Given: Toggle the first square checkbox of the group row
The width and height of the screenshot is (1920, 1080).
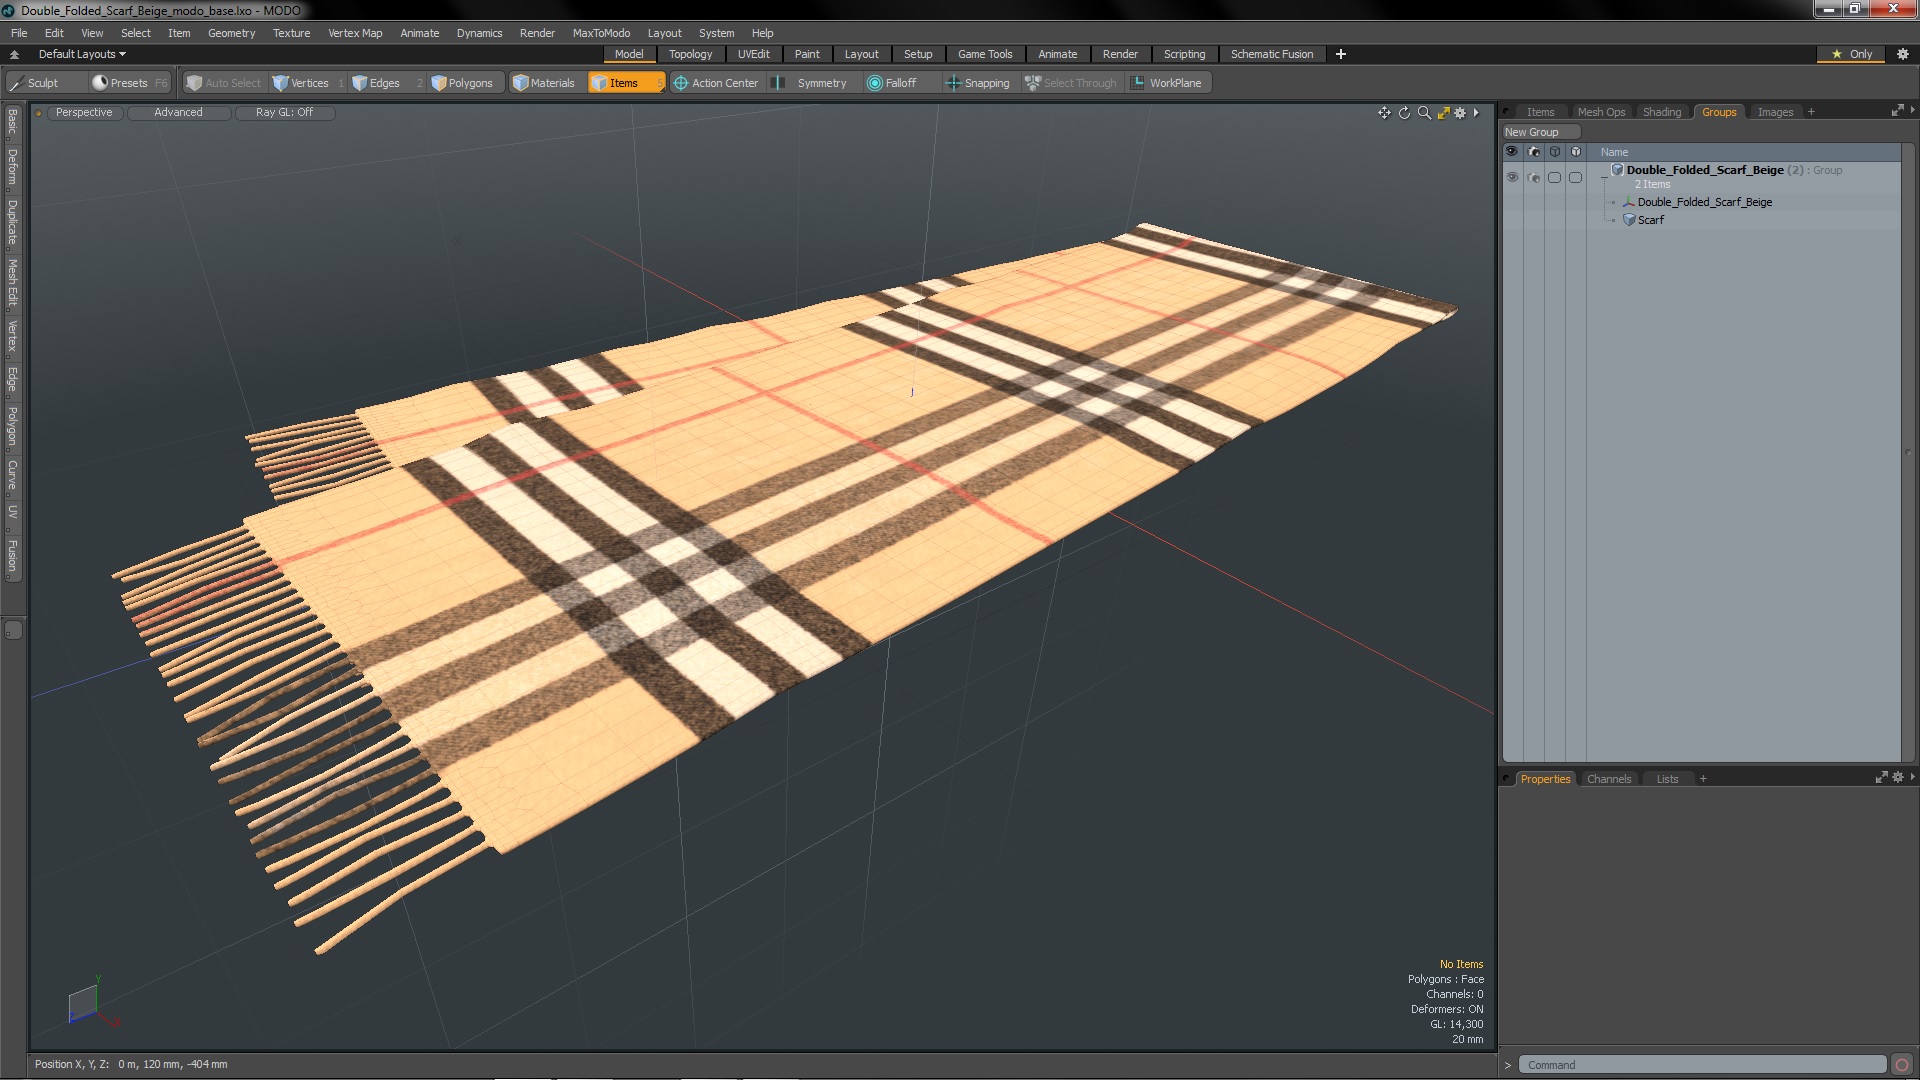Looking at the screenshot, I should coord(1554,177).
